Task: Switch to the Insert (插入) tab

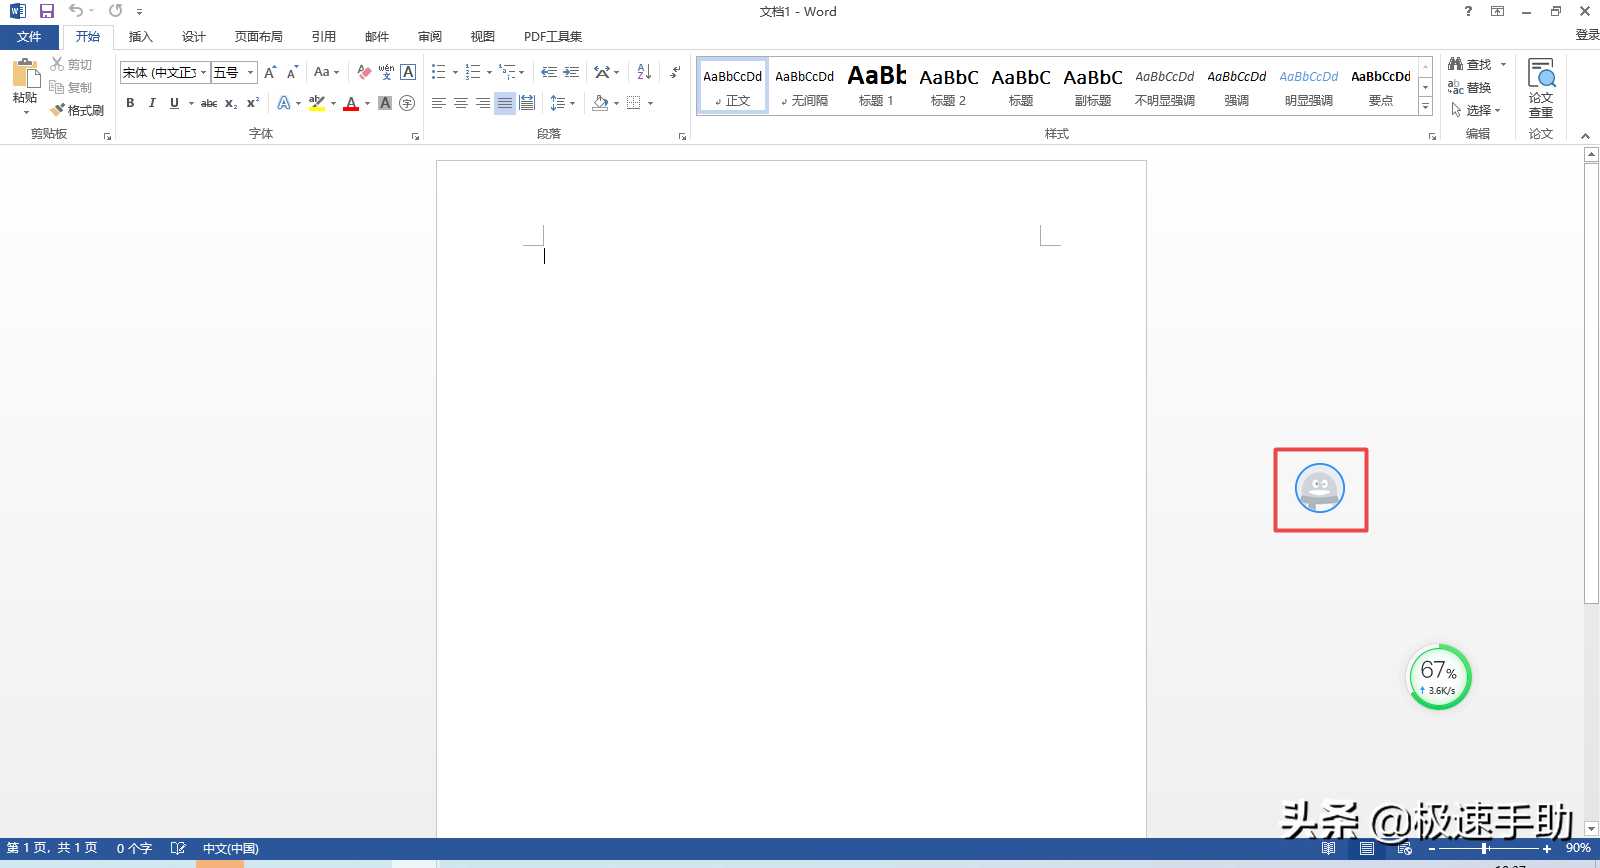Action: click(x=141, y=37)
